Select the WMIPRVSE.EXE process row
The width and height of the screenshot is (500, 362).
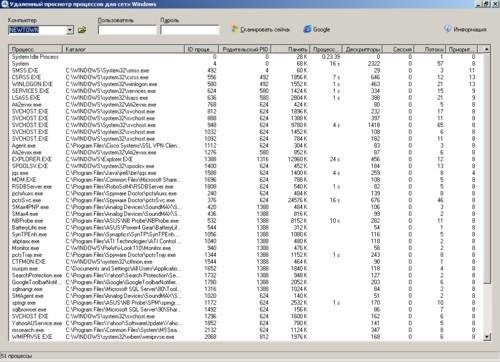[x=246, y=337]
